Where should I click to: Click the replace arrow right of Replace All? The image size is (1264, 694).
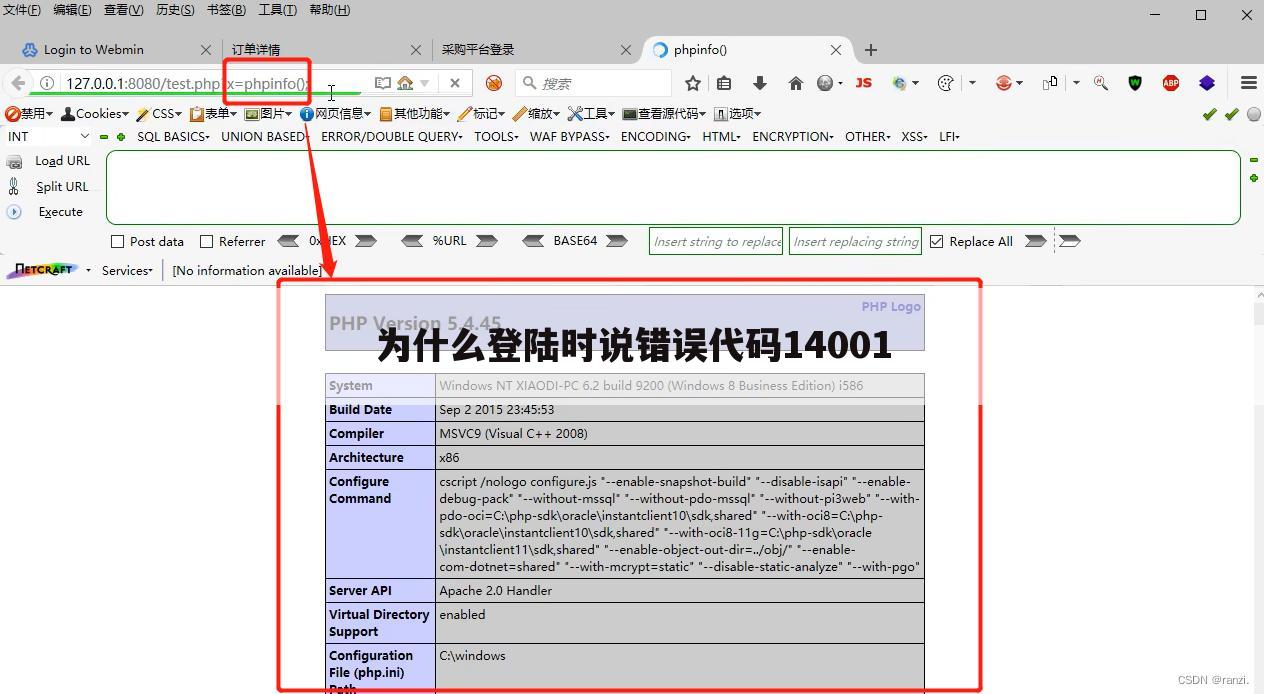pos(1035,241)
